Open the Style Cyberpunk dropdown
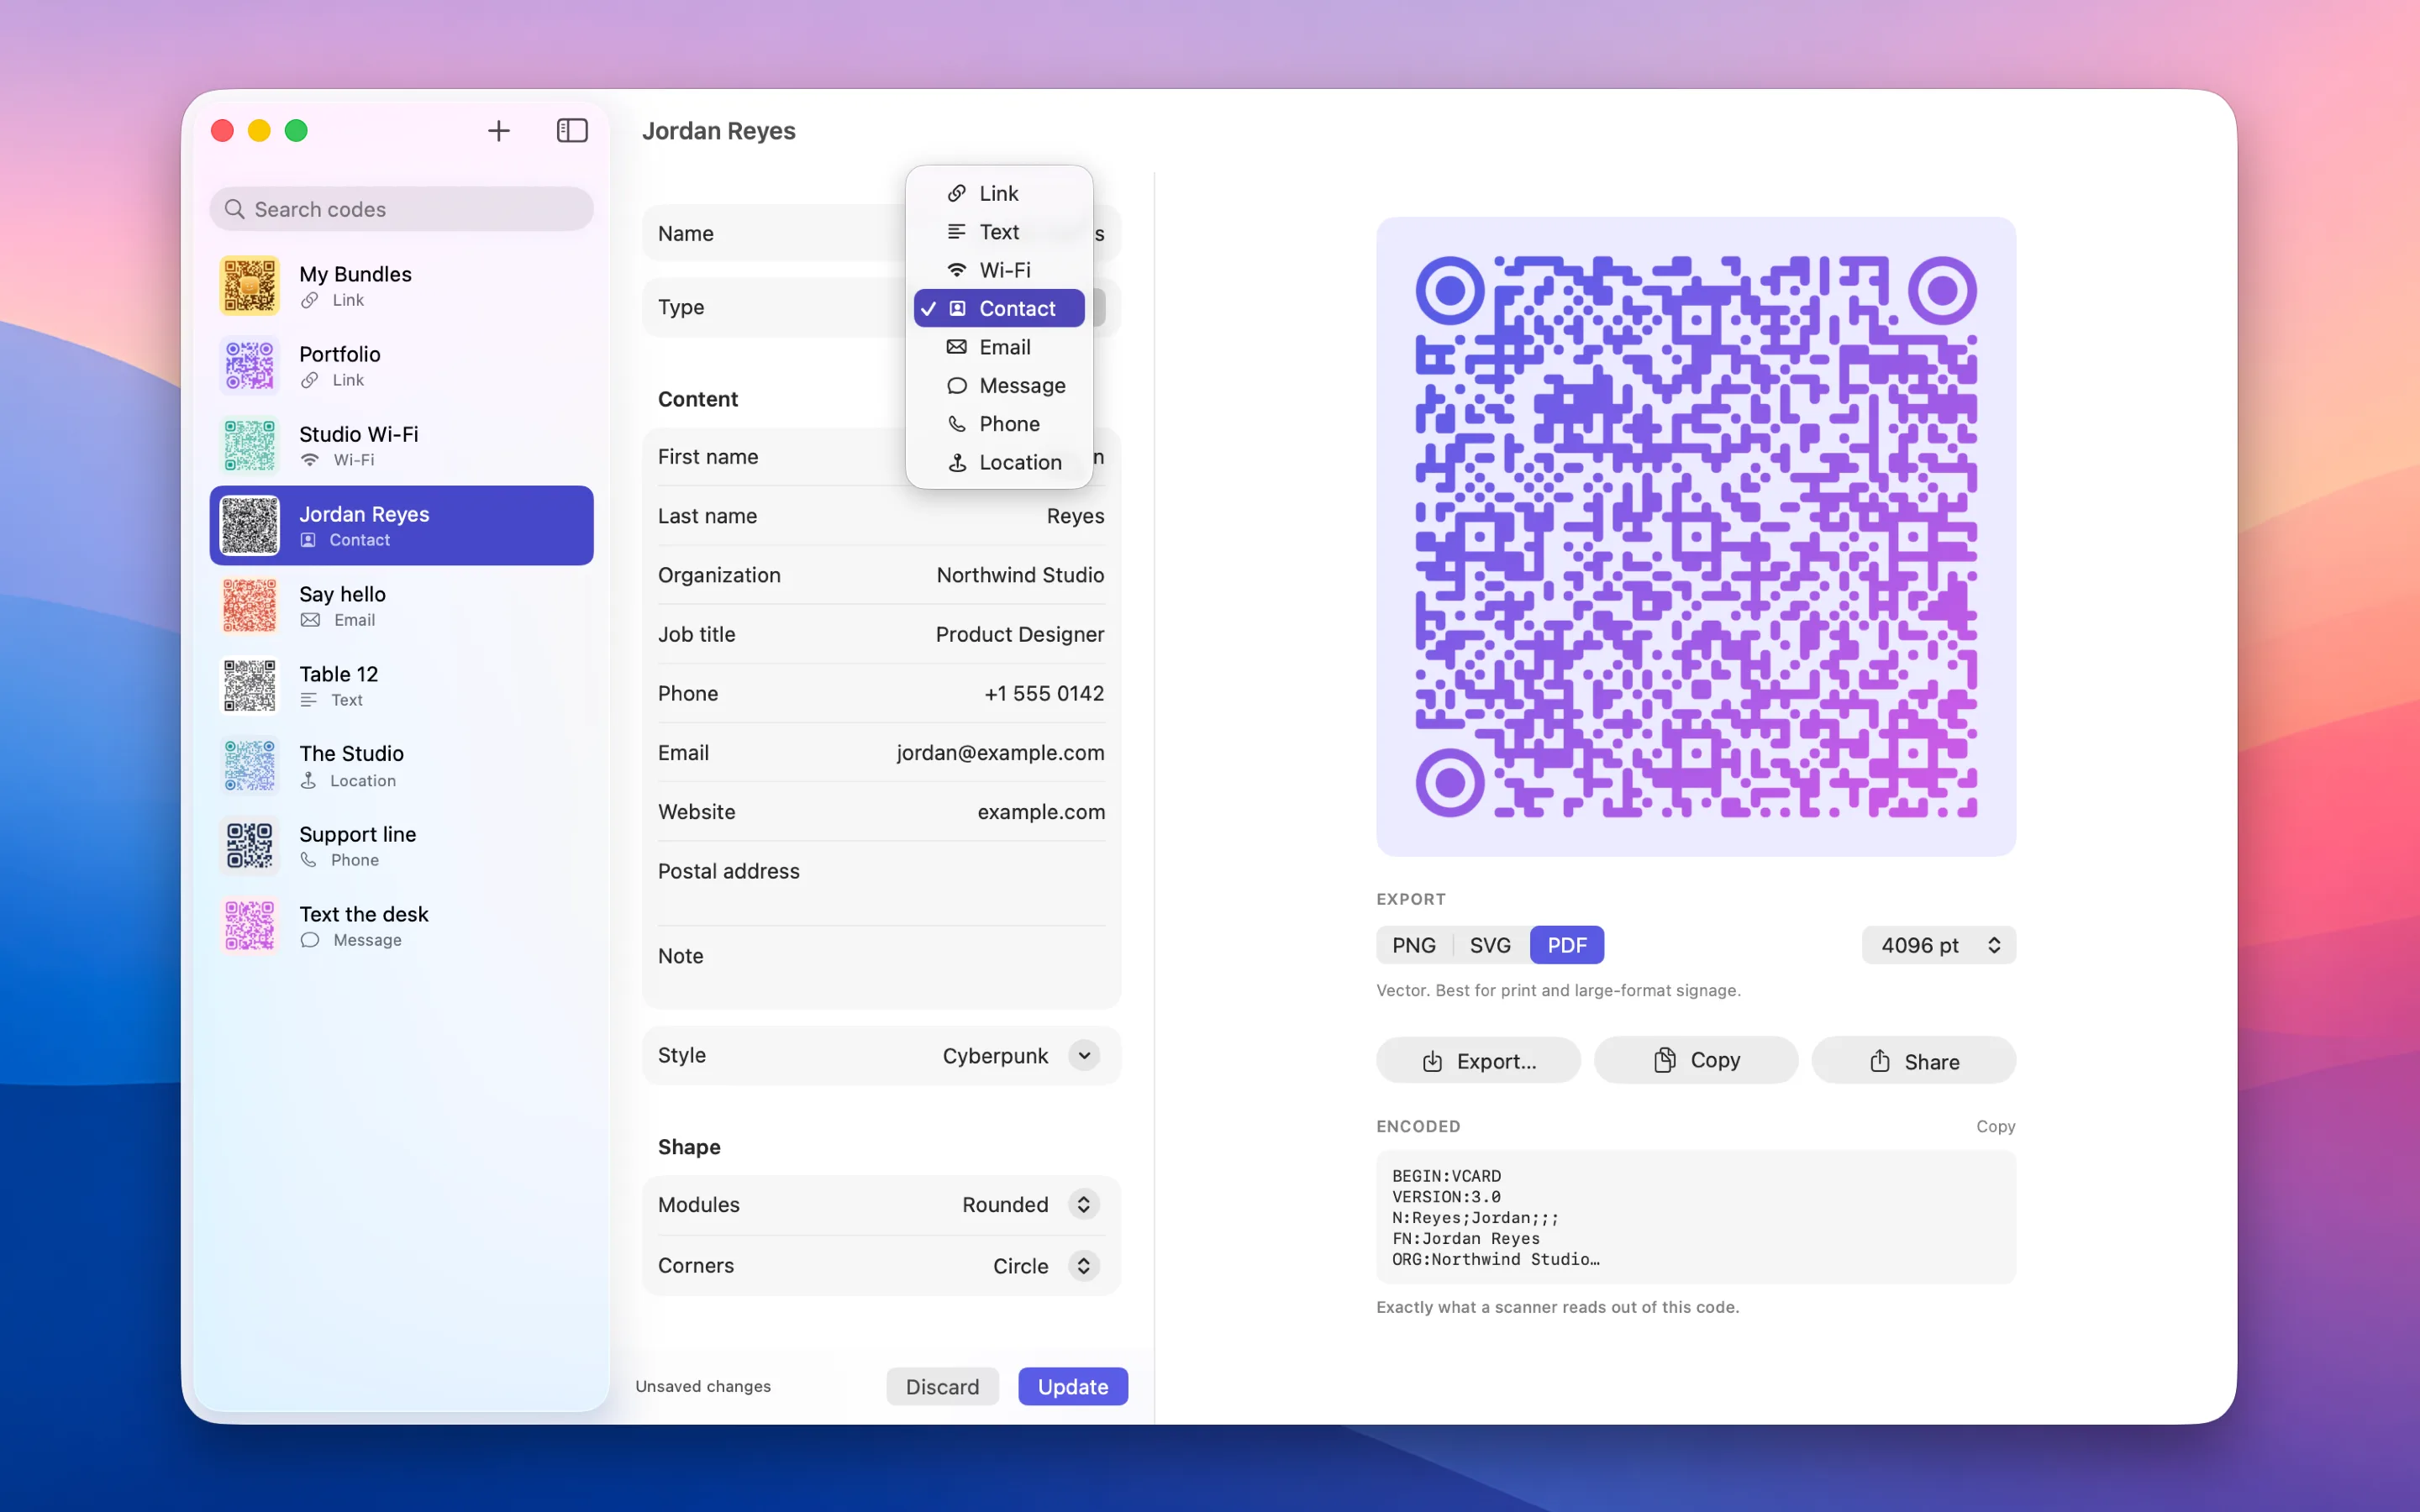 point(1084,1055)
